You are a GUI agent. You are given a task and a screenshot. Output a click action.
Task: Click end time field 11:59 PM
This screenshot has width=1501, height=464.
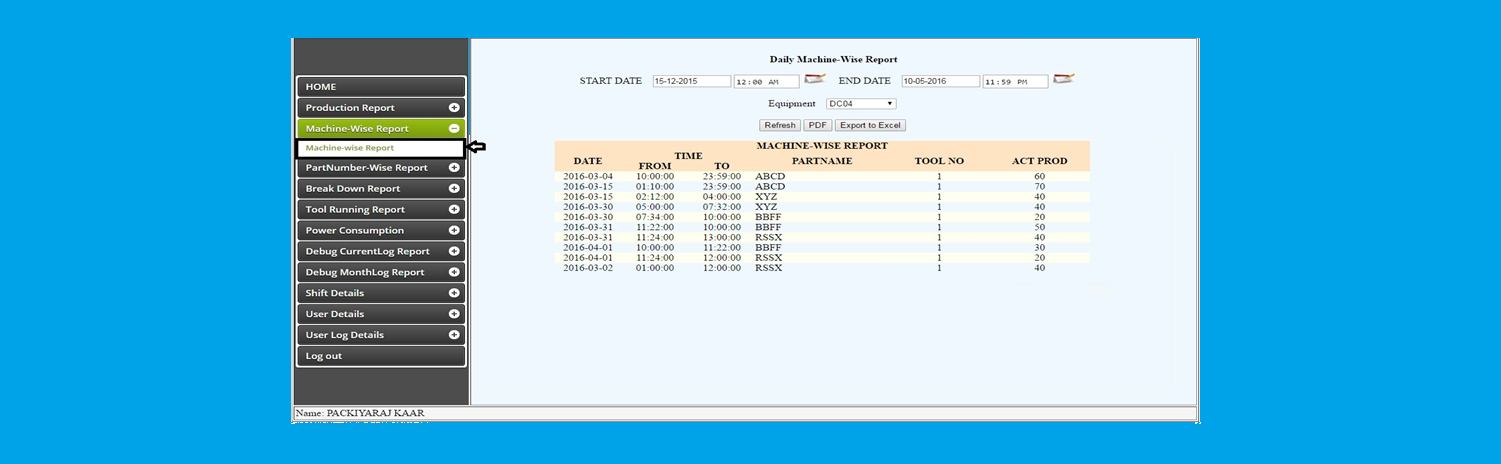[x=1015, y=82]
